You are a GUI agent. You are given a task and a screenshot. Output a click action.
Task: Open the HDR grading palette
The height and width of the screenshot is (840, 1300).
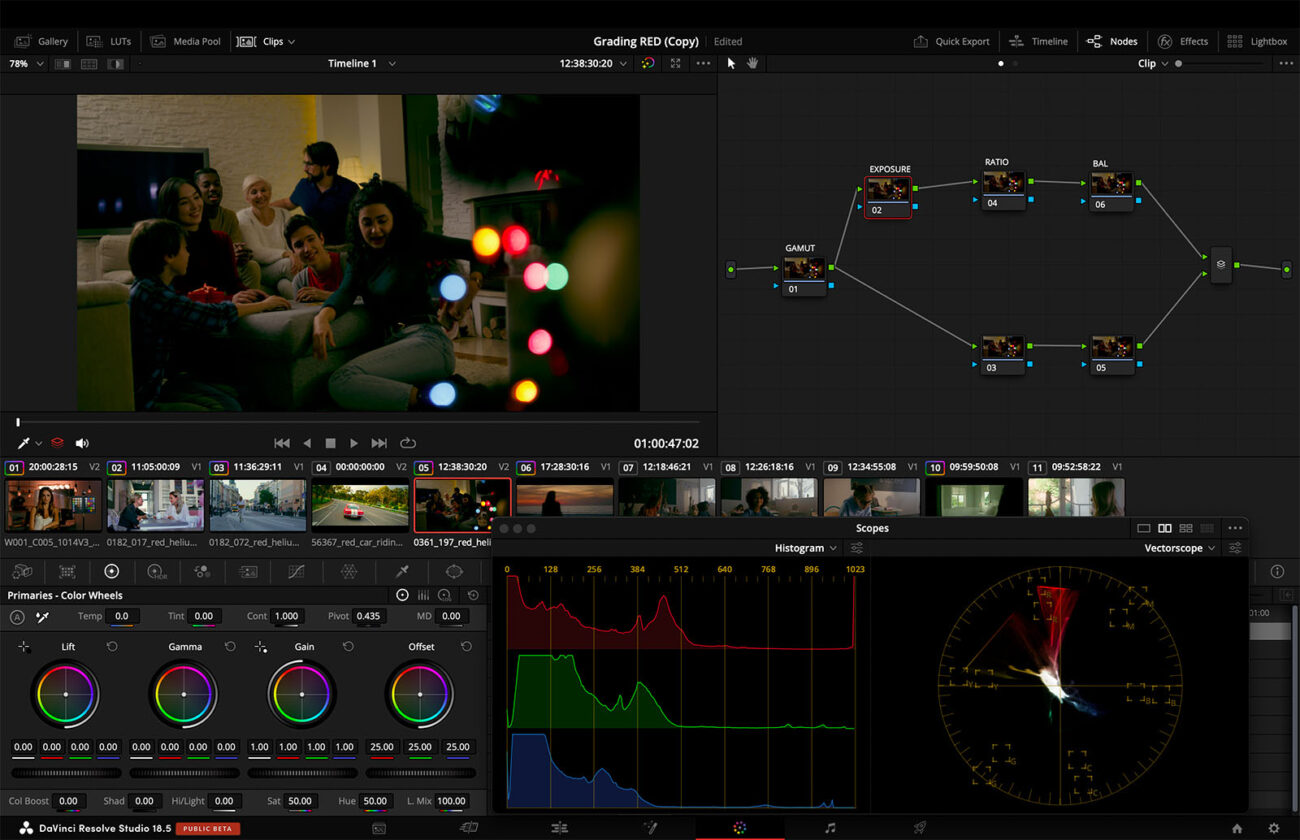coord(156,571)
